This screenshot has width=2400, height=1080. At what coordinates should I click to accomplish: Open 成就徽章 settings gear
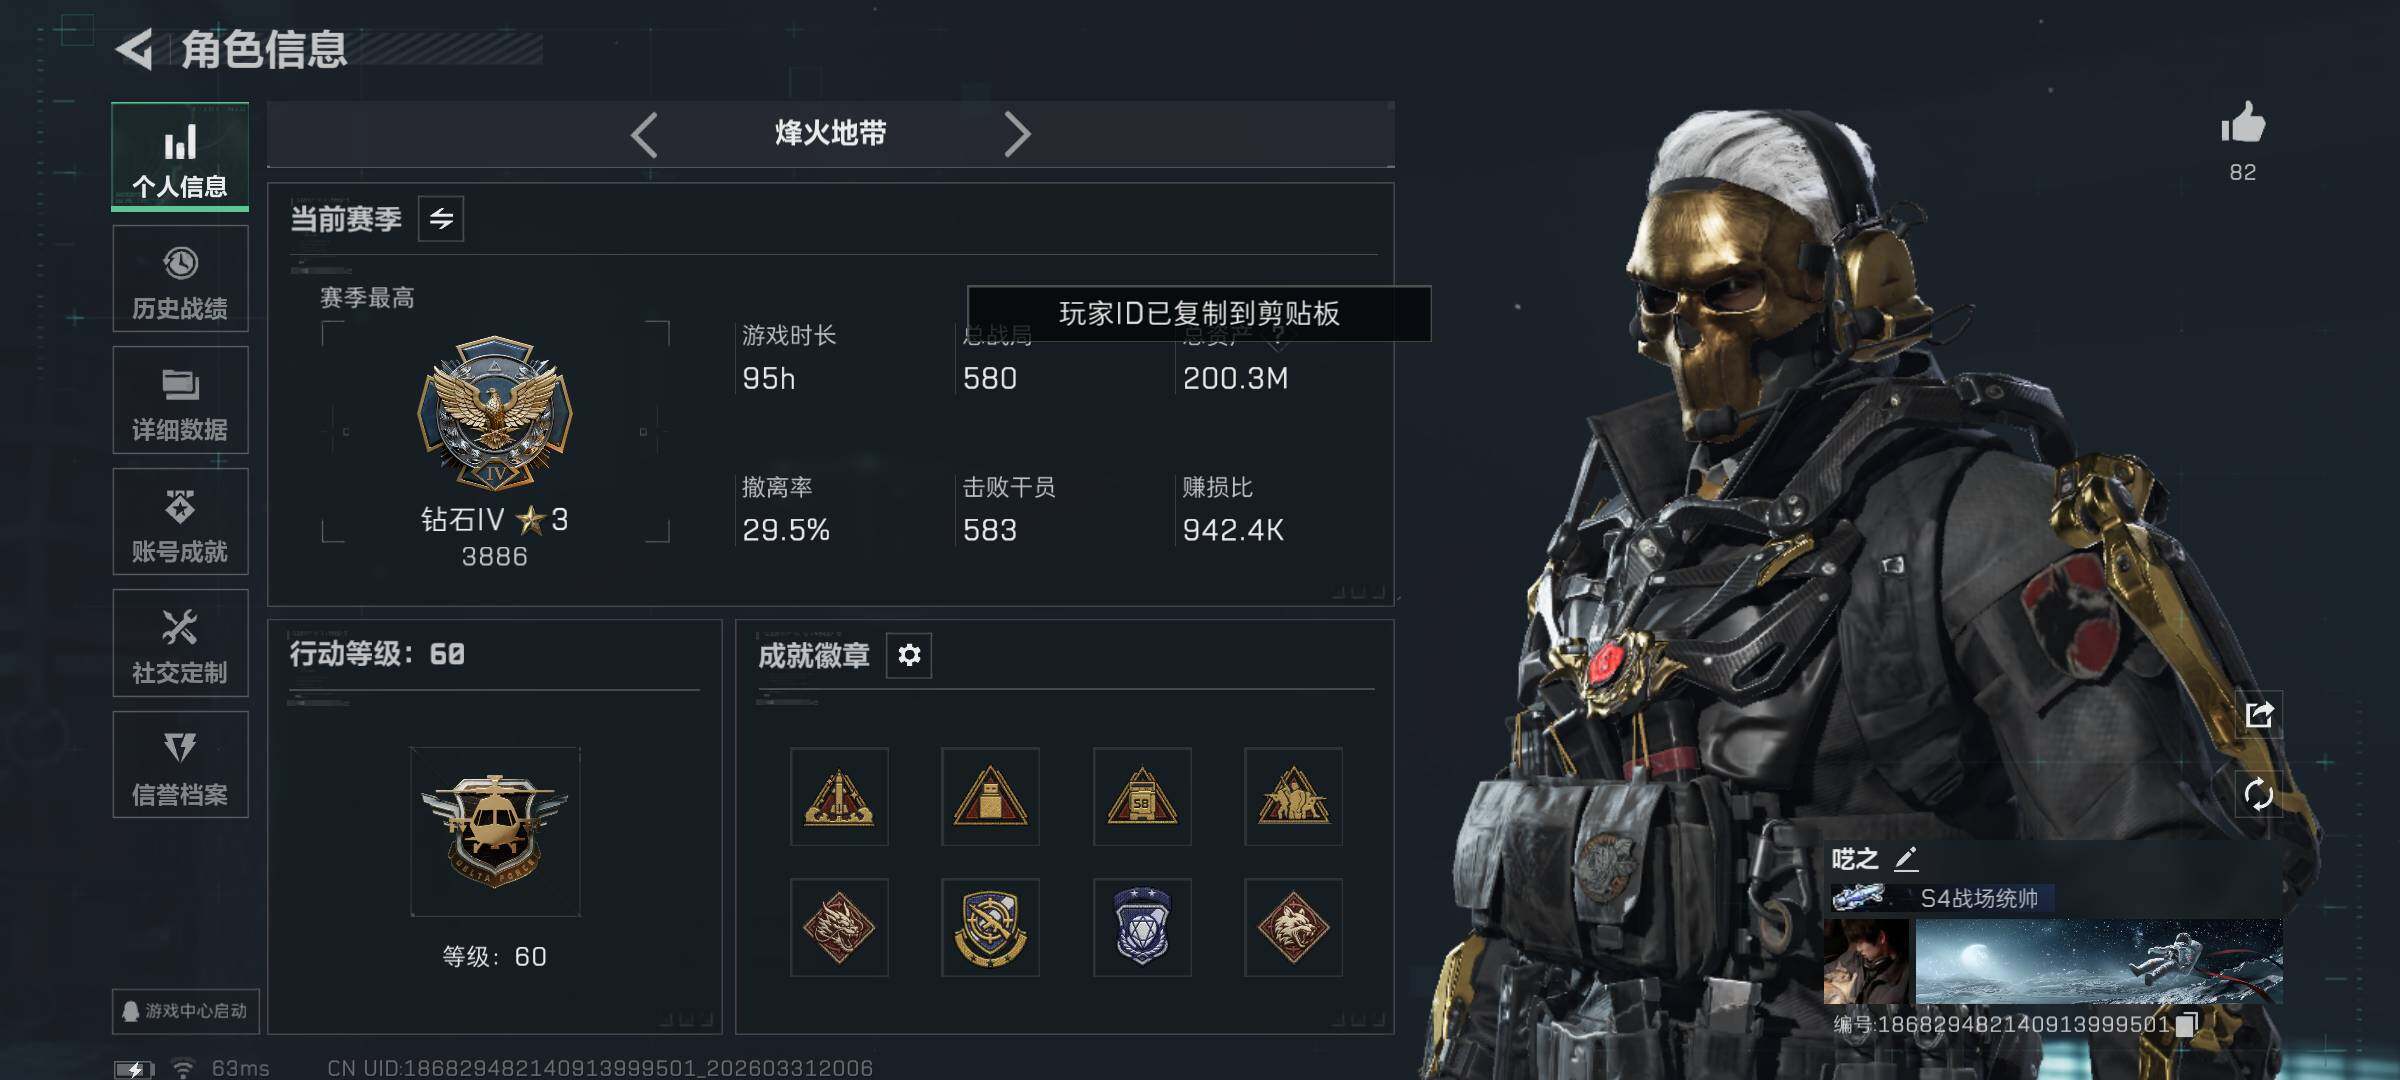909,655
